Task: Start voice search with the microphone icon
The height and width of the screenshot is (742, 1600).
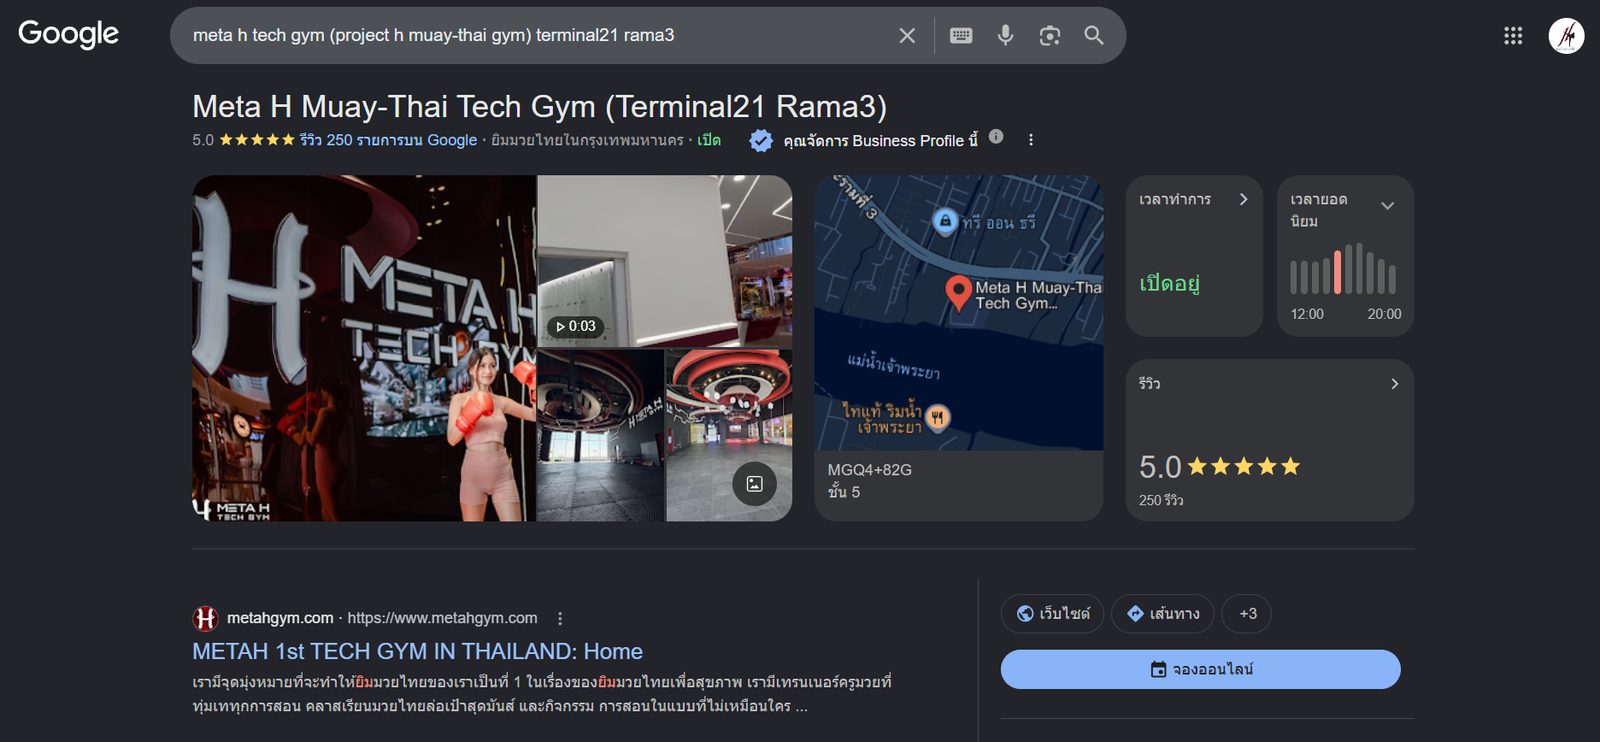Action: point(1005,36)
